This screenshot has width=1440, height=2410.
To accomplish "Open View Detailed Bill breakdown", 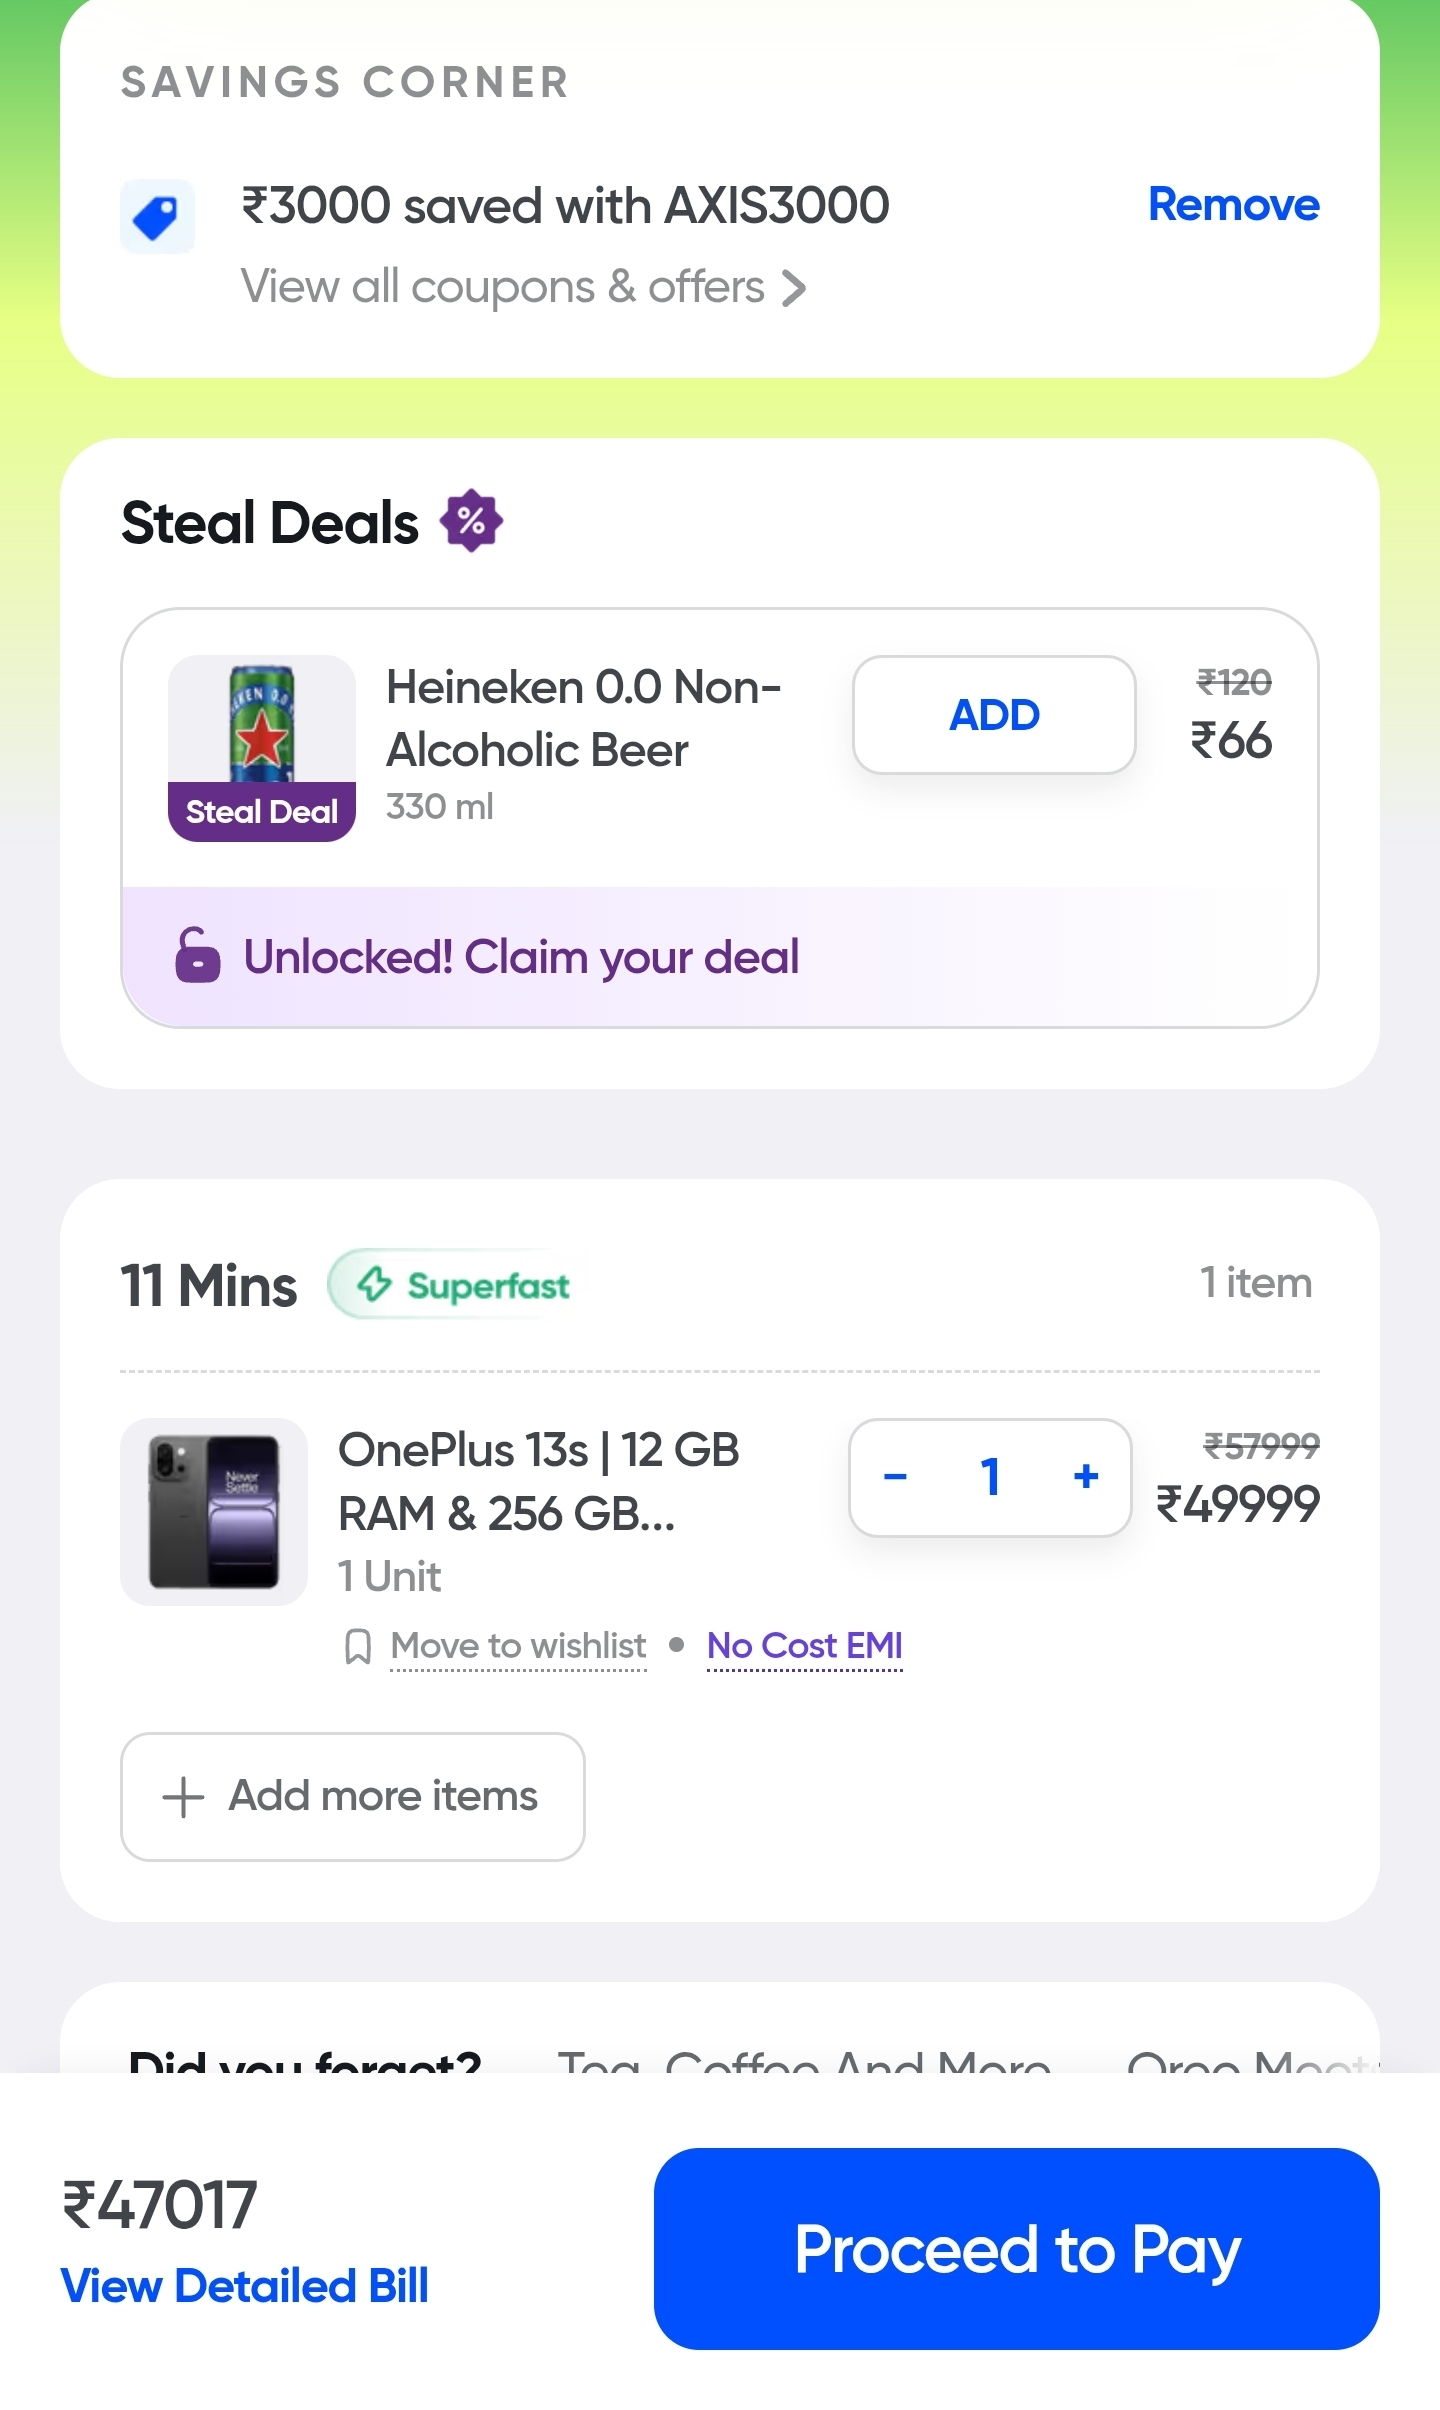I will coord(245,2286).
